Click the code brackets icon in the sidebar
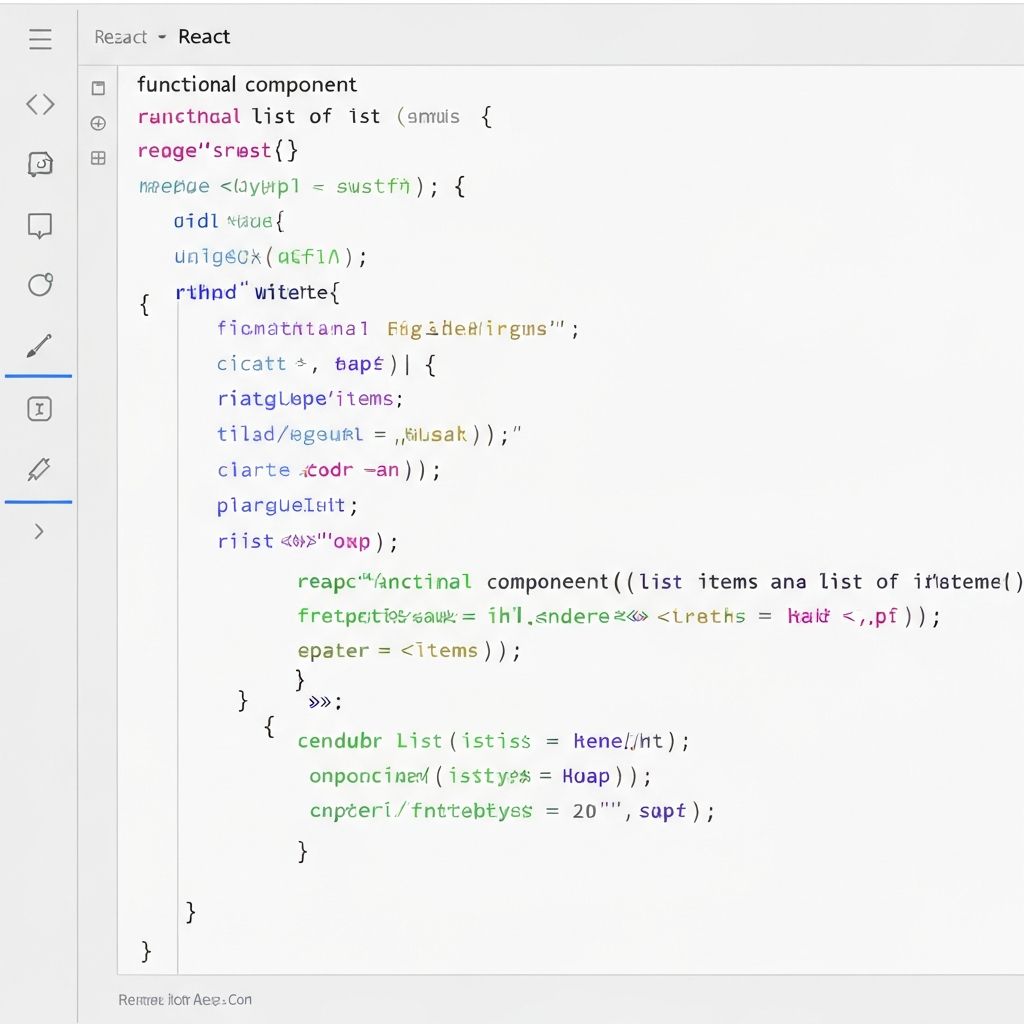1024x1024 pixels. click(x=40, y=103)
